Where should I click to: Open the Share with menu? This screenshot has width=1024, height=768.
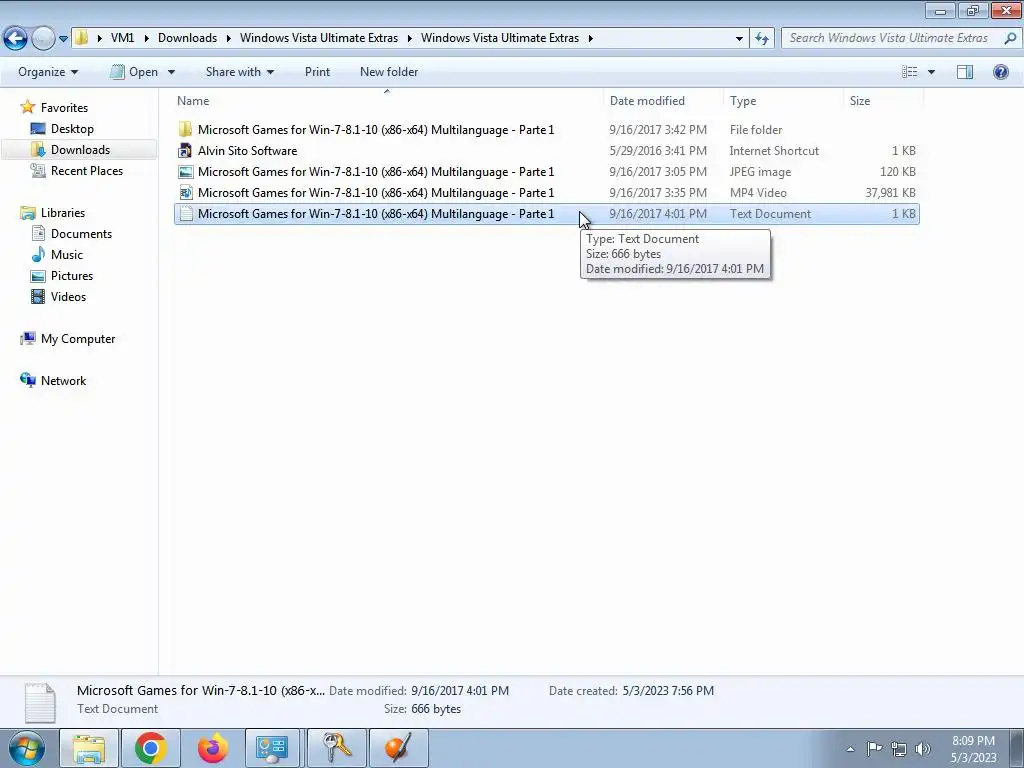(240, 72)
